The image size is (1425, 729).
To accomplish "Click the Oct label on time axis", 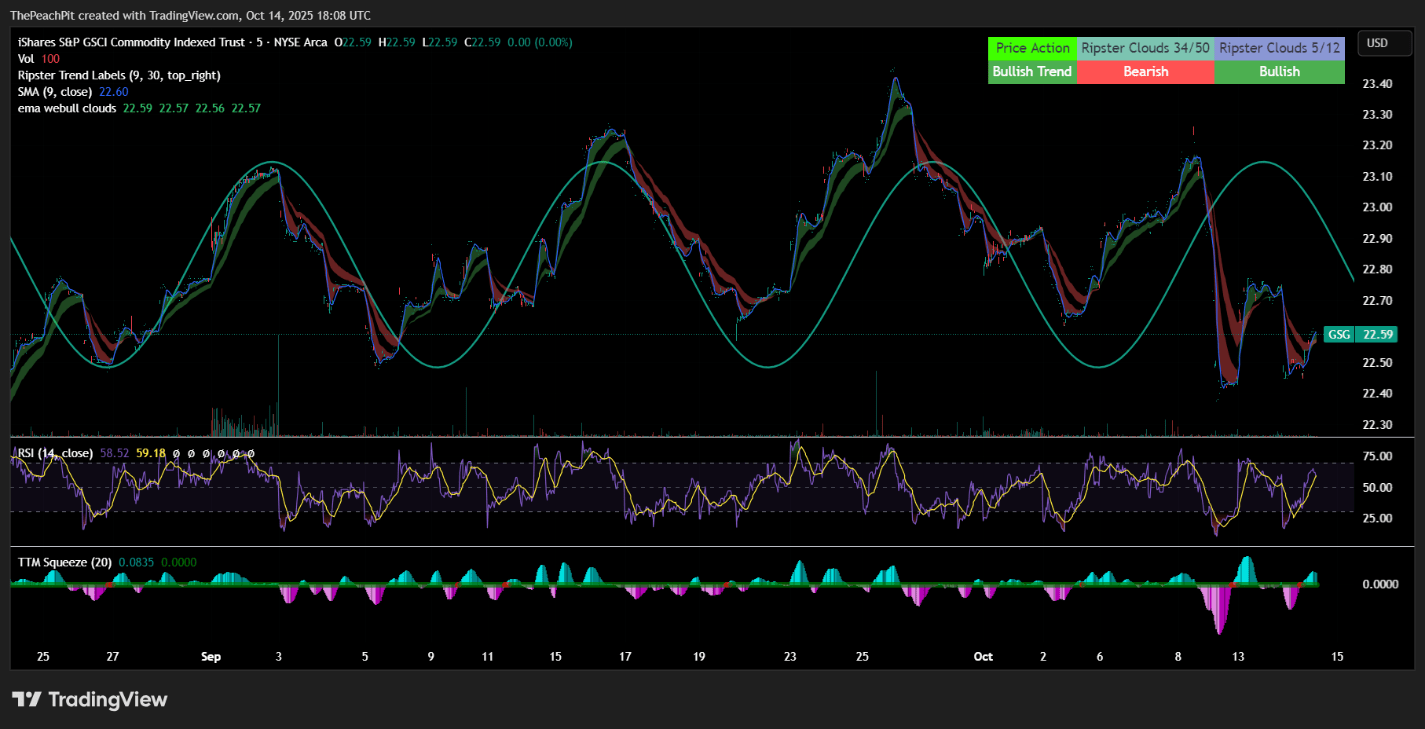I will (x=983, y=657).
